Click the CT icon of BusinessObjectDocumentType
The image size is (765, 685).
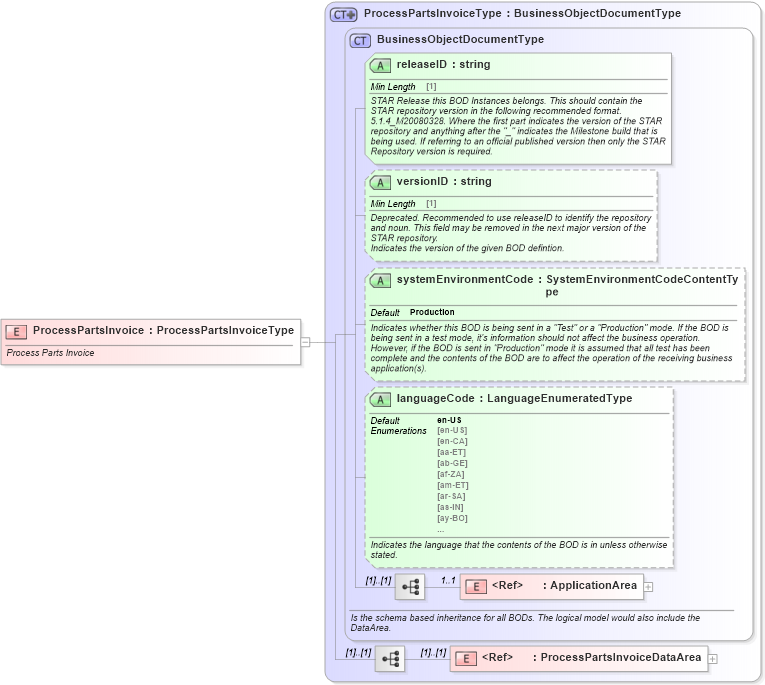[360, 41]
